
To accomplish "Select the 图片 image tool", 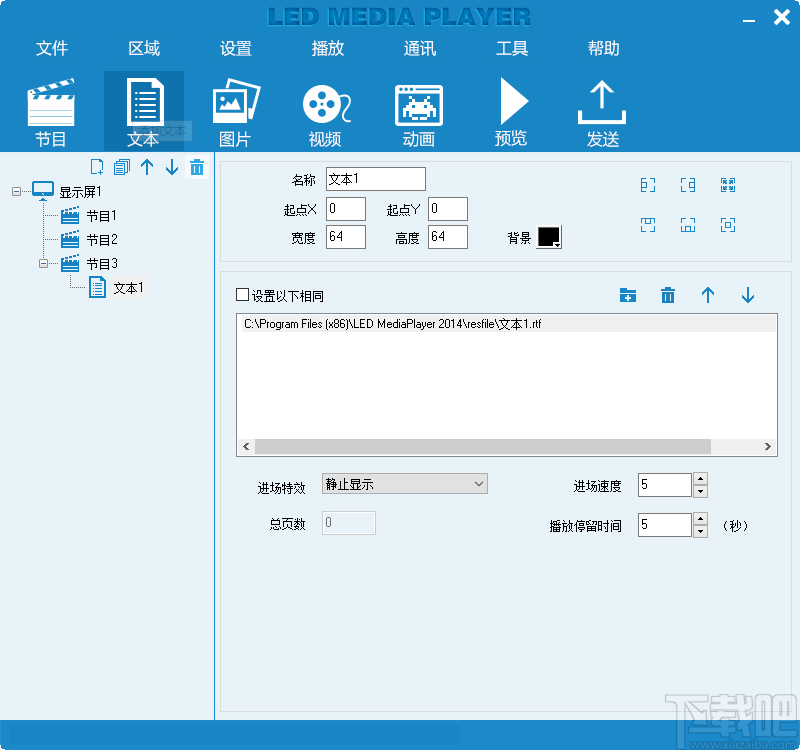I will [x=234, y=110].
